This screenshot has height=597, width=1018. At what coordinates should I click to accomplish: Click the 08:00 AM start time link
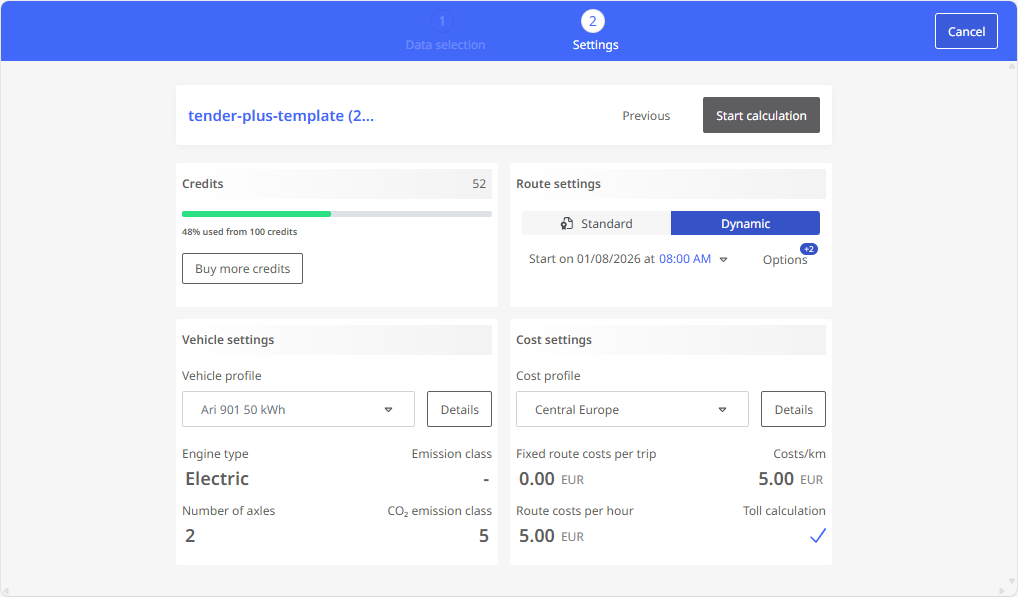(x=685, y=259)
